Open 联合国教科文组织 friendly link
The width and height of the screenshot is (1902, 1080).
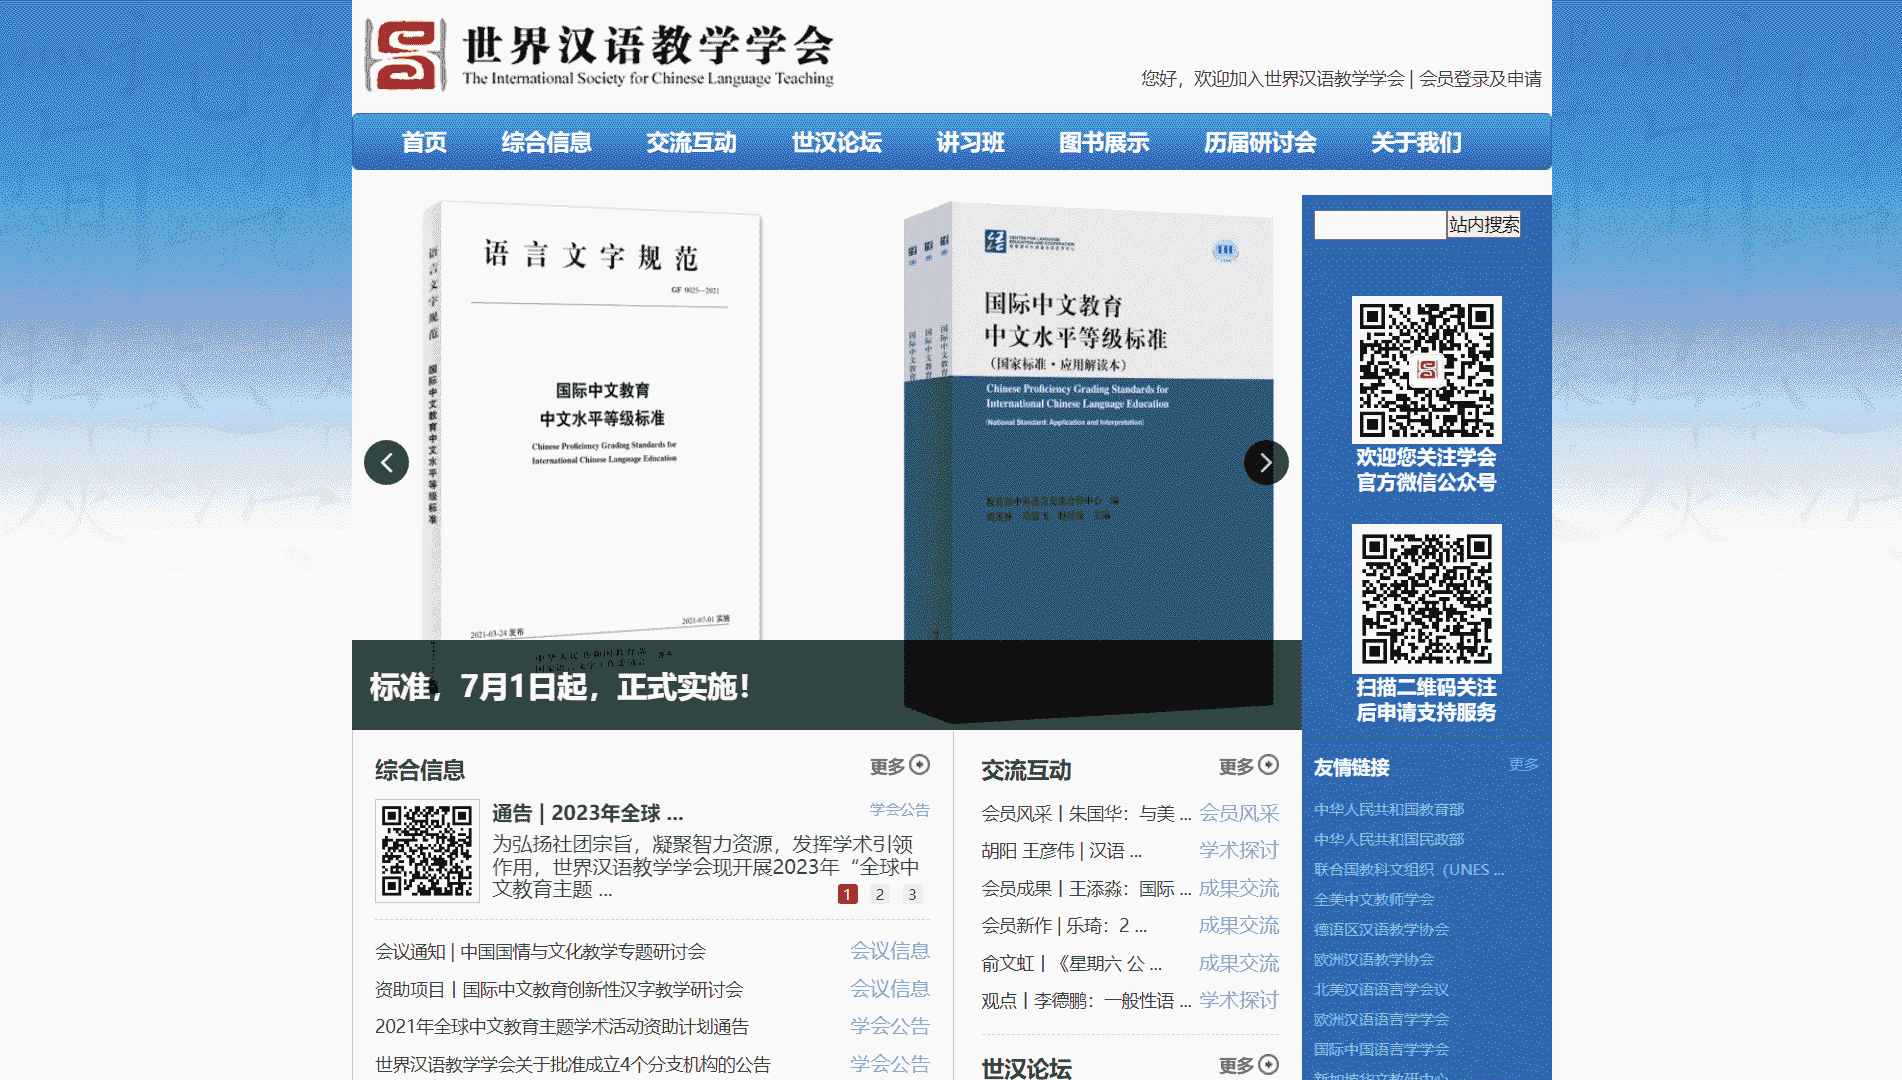[x=1409, y=869]
